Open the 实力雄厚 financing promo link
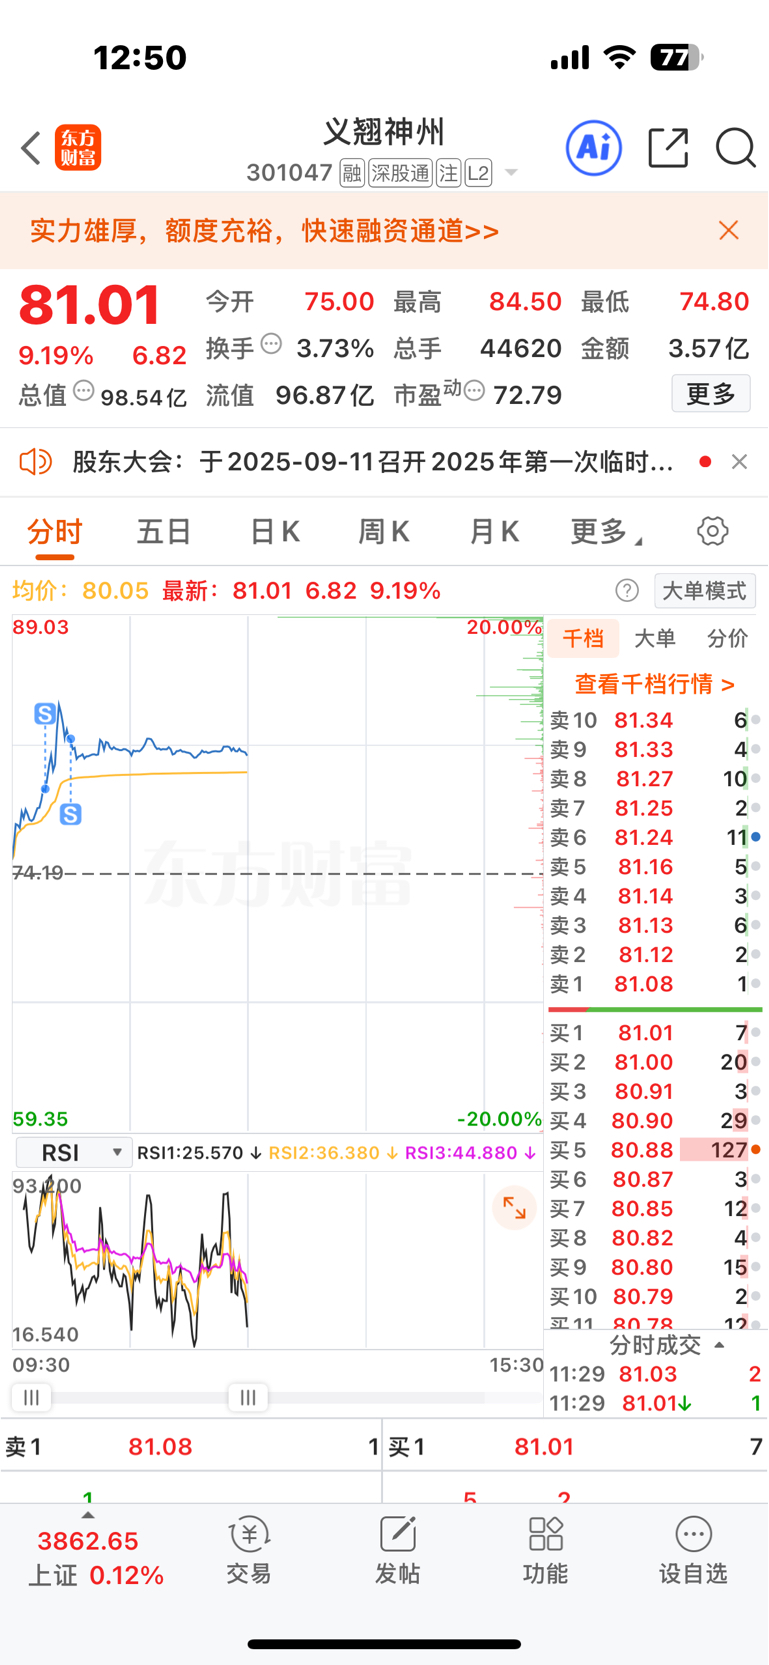Viewport: 769px width, 1665px height. point(264,231)
